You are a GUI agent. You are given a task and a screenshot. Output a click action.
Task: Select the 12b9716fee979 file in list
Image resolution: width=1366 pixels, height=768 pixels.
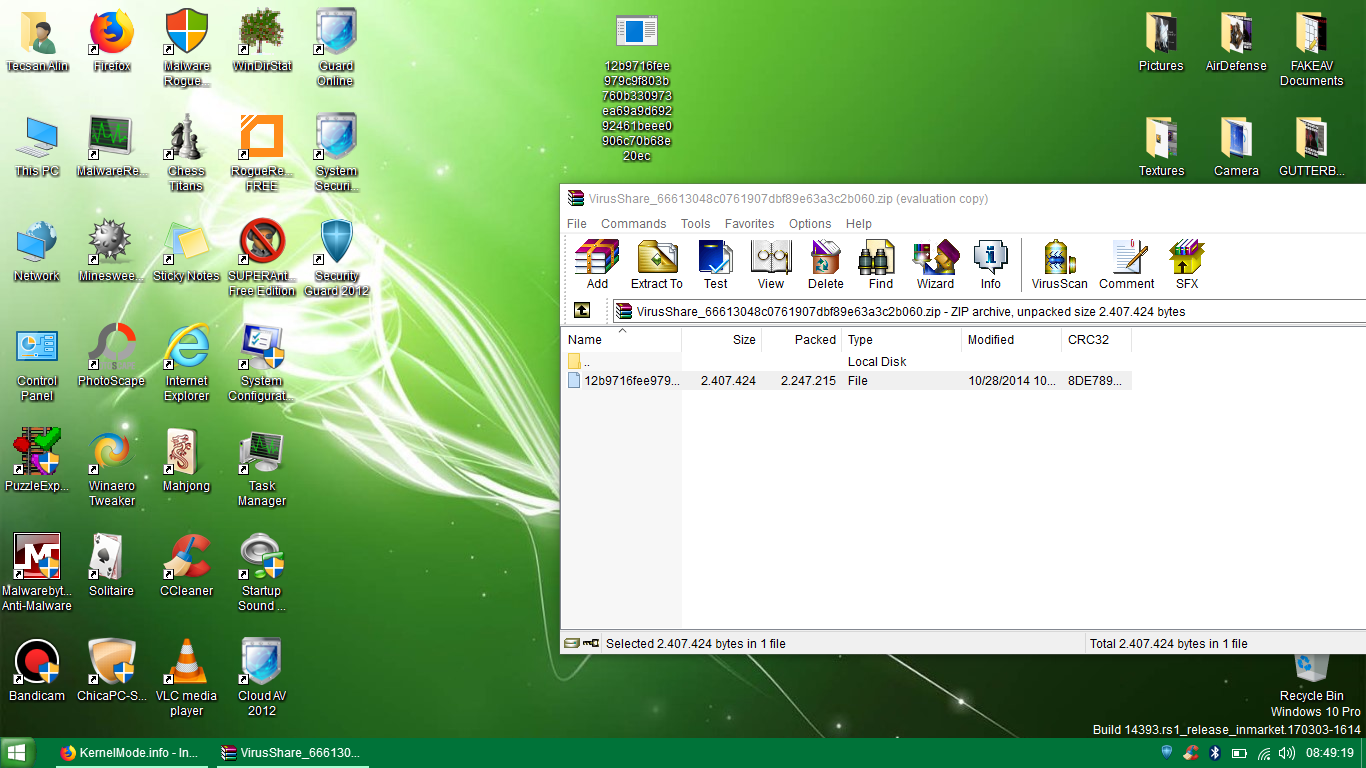coord(631,381)
